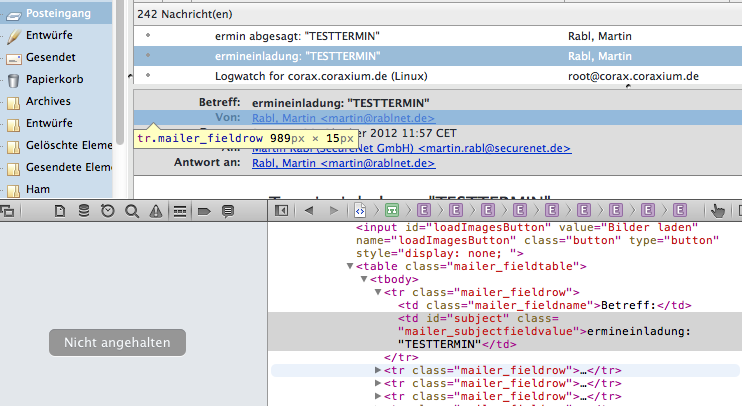This screenshot has height=406, width=742.
Task: Open the Storage panel with database icon
Action: point(83,211)
